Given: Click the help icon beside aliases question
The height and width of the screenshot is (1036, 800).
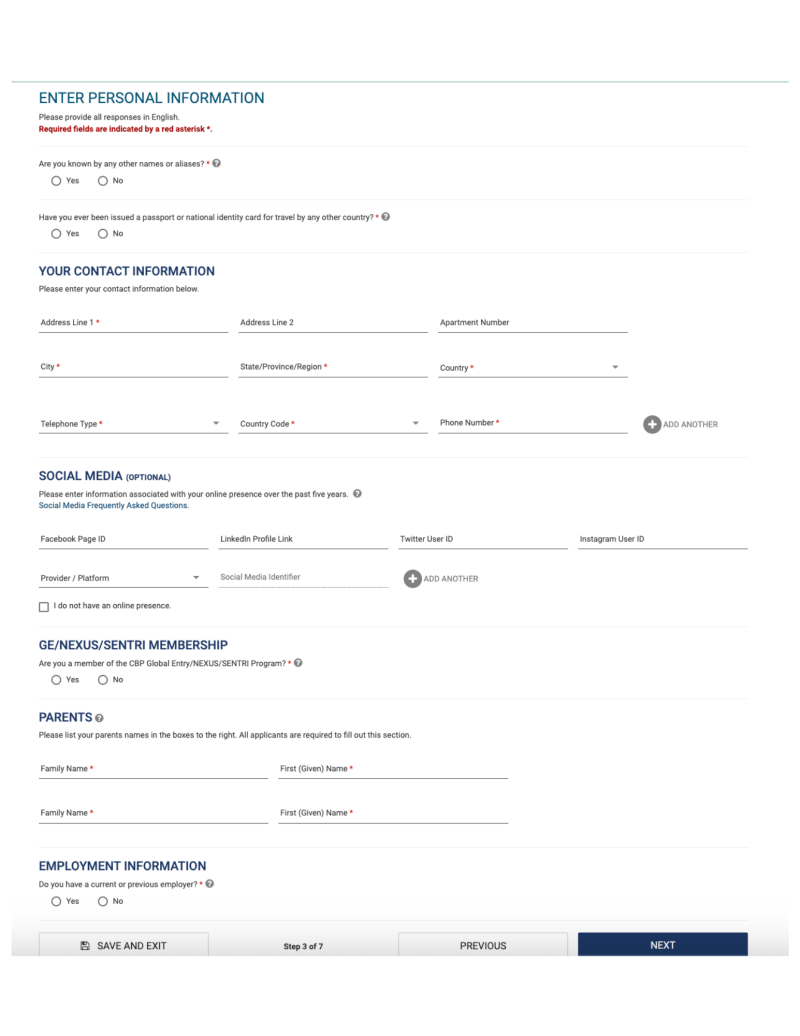Looking at the screenshot, I should [216, 163].
